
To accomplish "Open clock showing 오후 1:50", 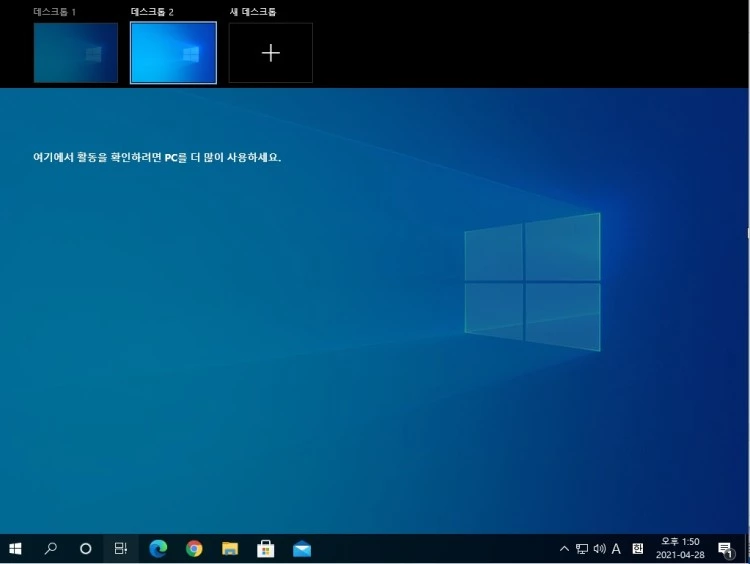I will click(680, 548).
